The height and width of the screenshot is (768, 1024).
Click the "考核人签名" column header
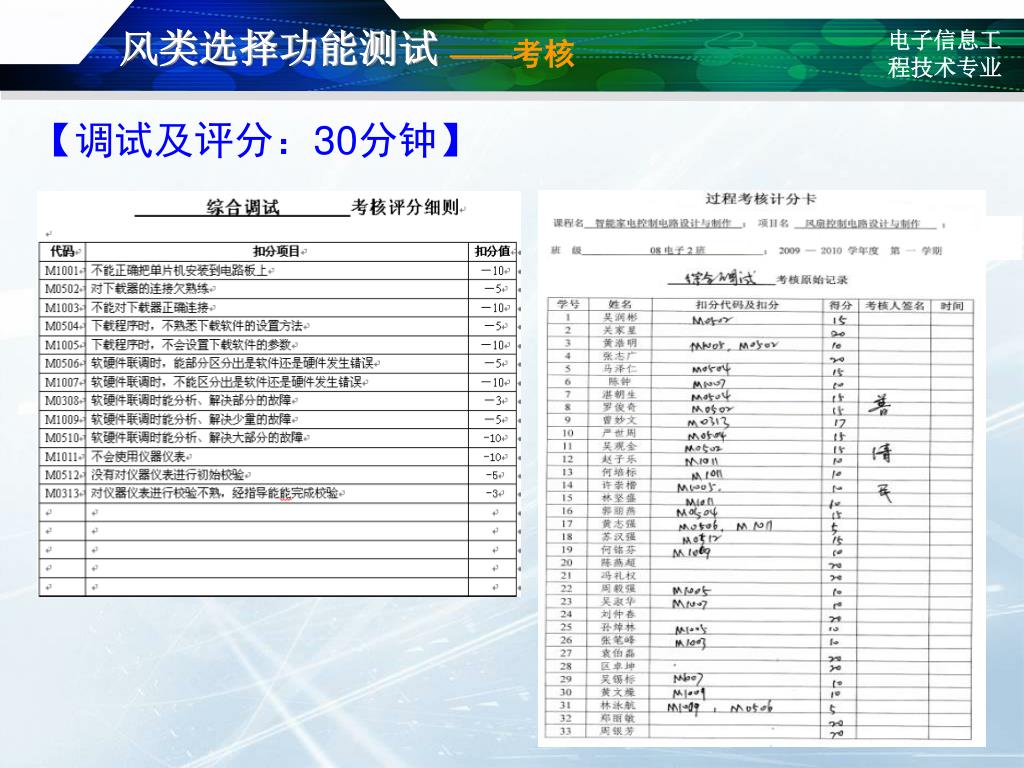(x=895, y=305)
